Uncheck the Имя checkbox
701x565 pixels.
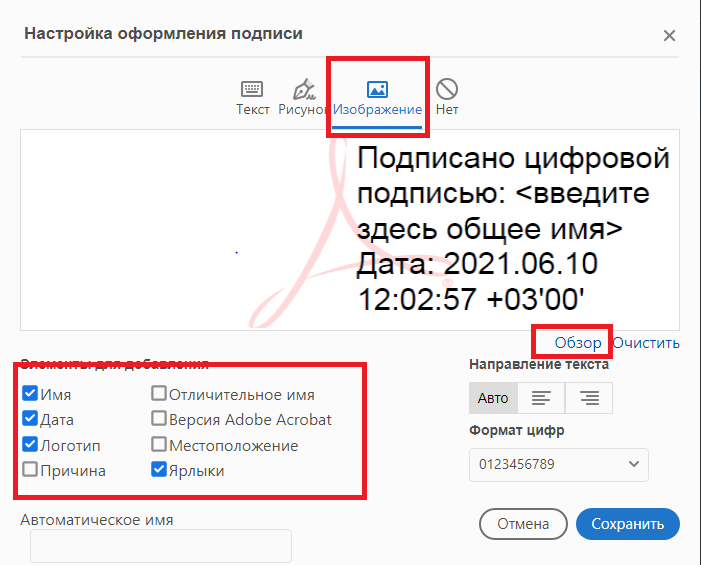(x=30, y=394)
